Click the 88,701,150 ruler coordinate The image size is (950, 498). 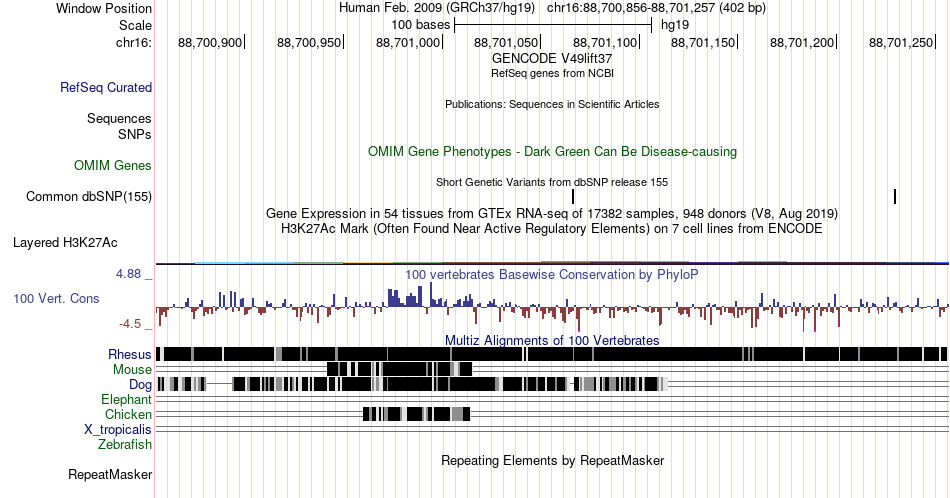coord(703,42)
